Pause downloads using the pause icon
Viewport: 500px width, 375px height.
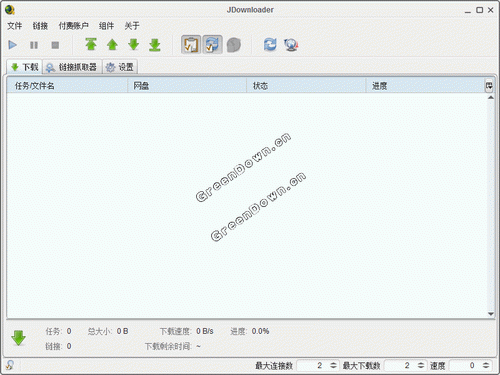click(34, 45)
